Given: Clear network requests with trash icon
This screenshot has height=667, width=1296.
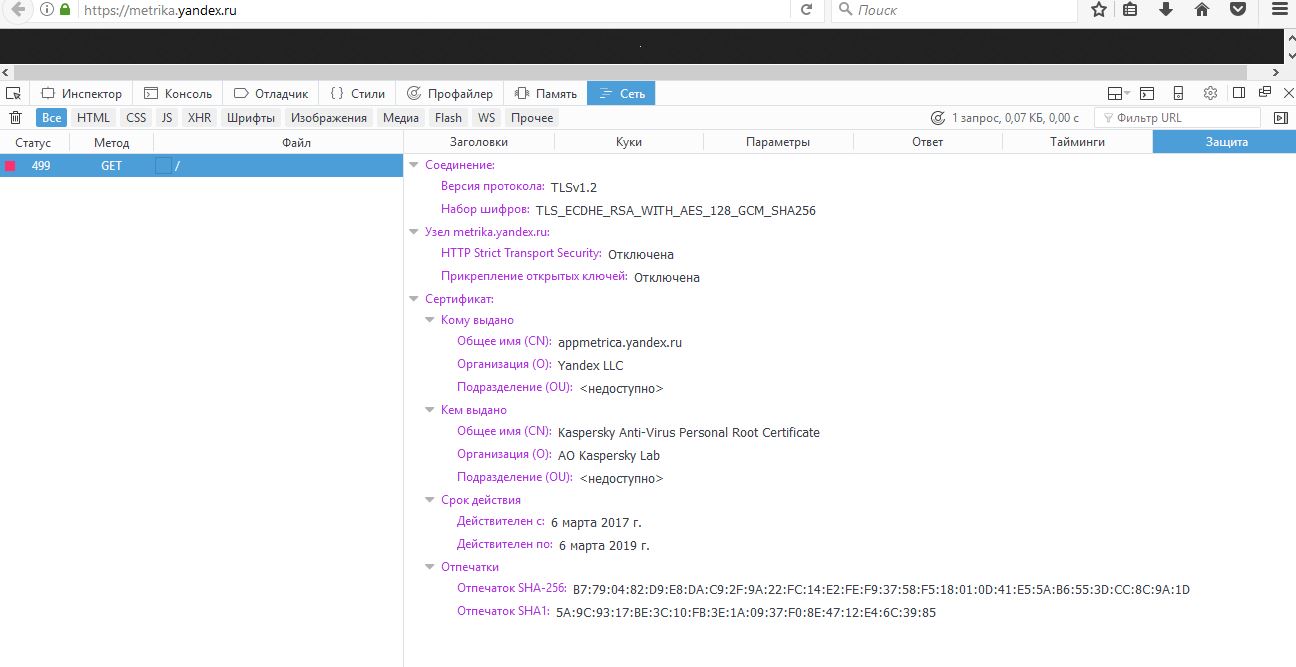Looking at the screenshot, I should (x=15, y=118).
